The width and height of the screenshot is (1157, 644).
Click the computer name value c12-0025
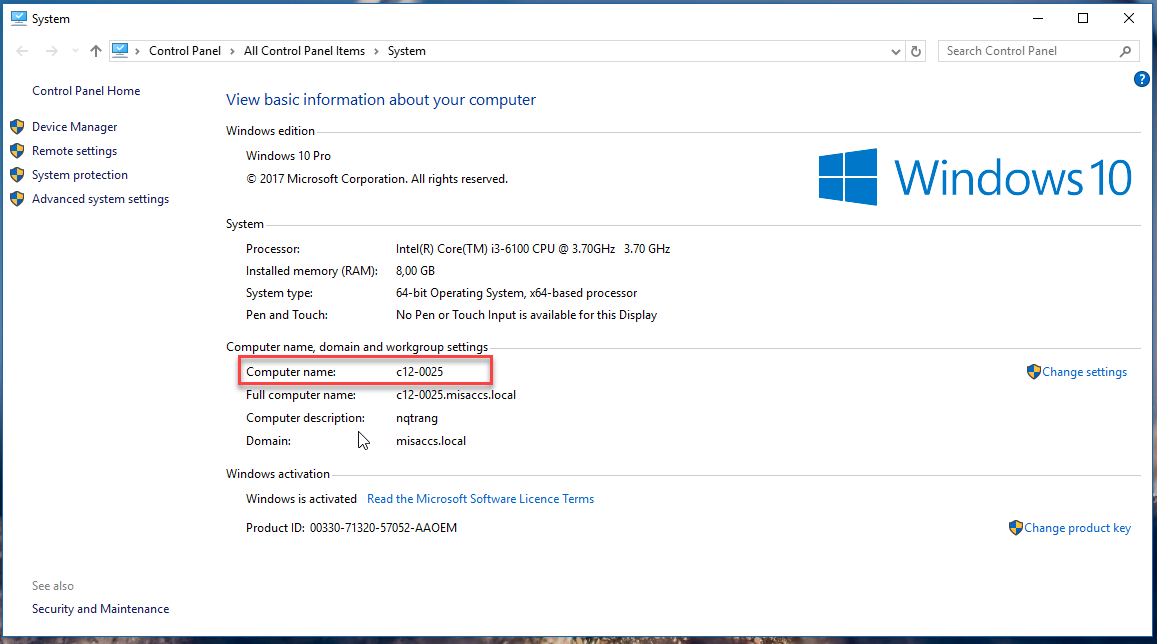419,372
